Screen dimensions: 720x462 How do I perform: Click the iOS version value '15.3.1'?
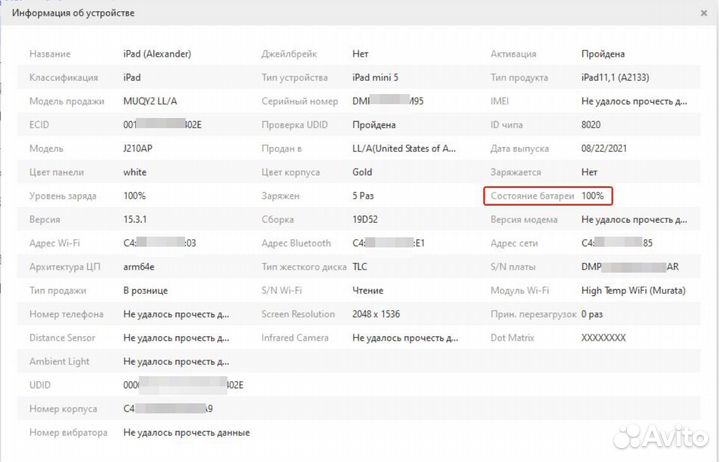[x=135, y=220]
